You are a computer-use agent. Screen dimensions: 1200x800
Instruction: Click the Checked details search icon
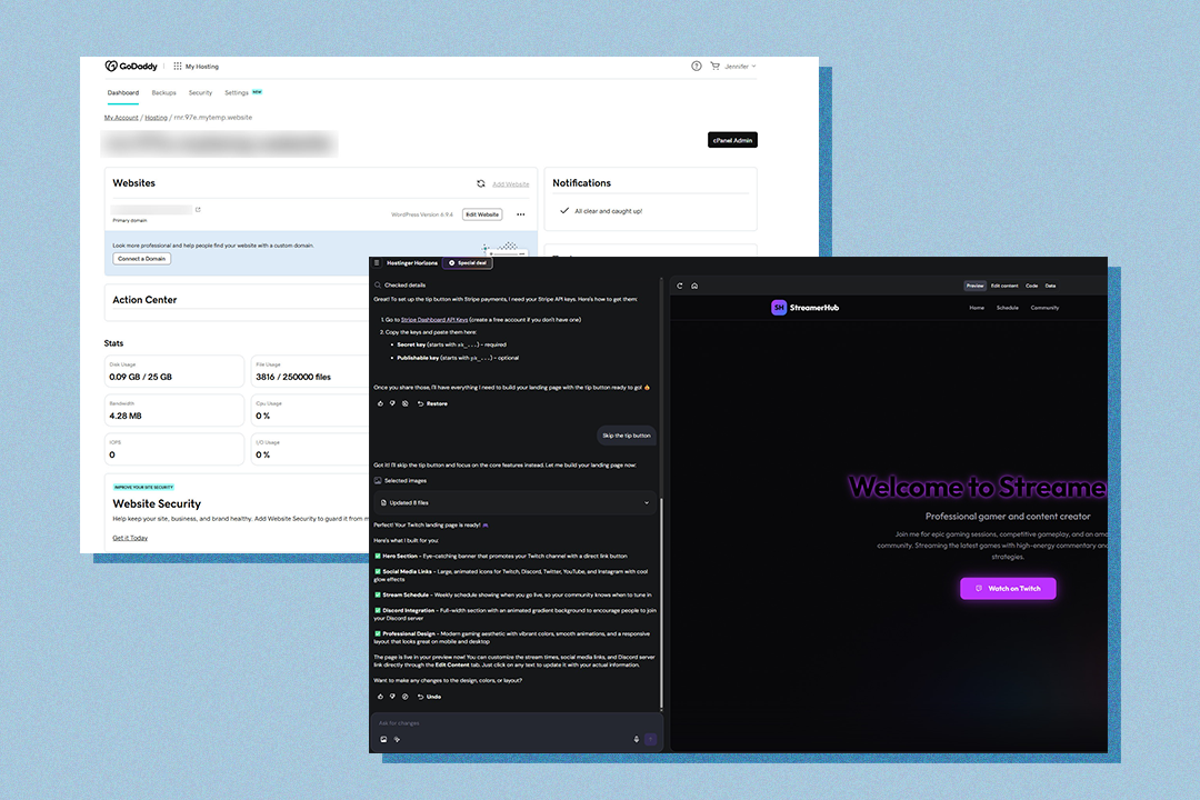(377, 285)
